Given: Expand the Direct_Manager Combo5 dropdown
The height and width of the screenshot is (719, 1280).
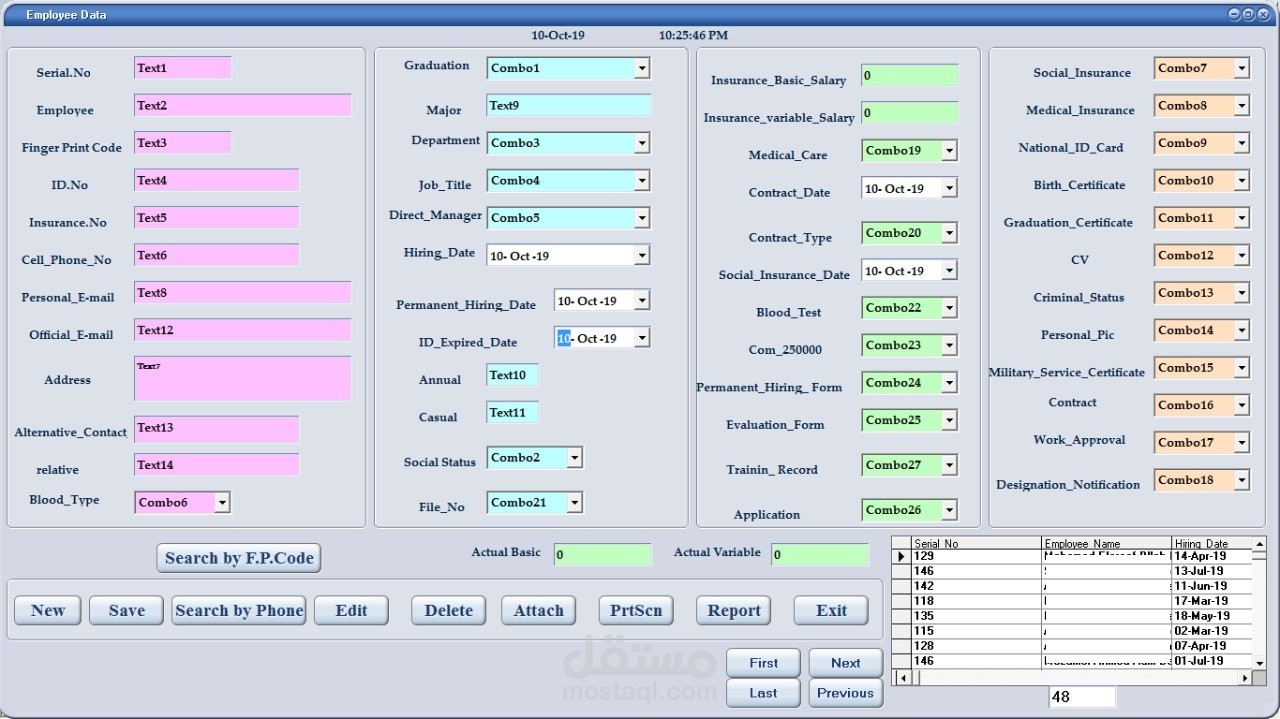Looking at the screenshot, I should [642, 218].
